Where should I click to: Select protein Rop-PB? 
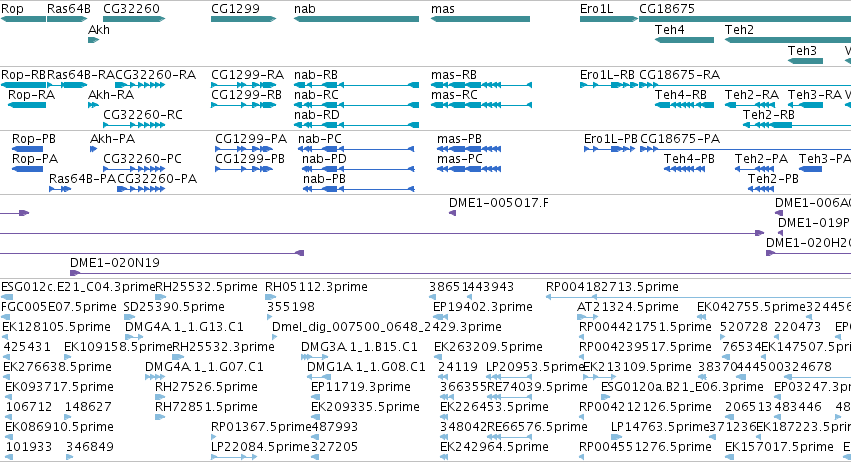click(x=34, y=139)
